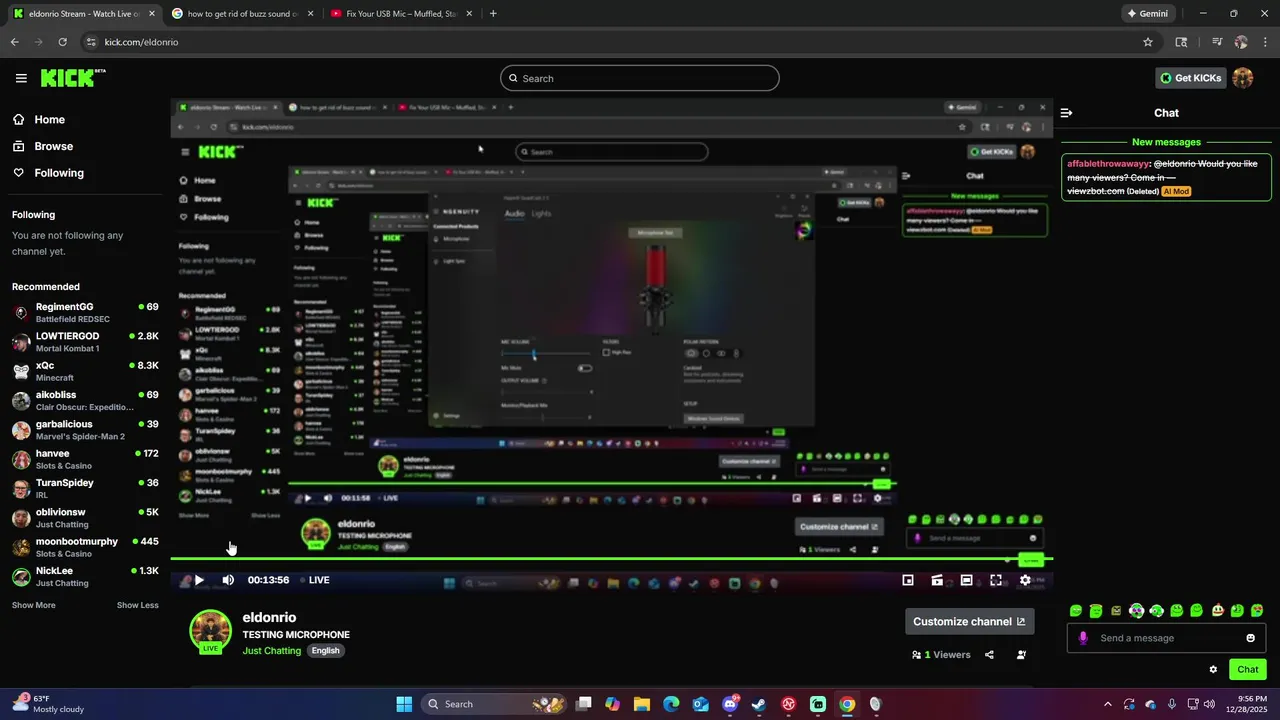This screenshot has width=1280, height=720.
Task: Open the emoji picker in message box
Action: pyautogui.click(x=1250, y=638)
